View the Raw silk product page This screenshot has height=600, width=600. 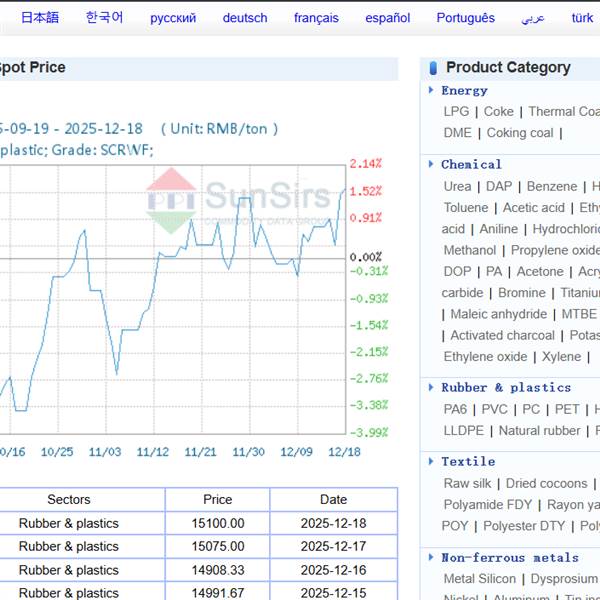(x=467, y=484)
